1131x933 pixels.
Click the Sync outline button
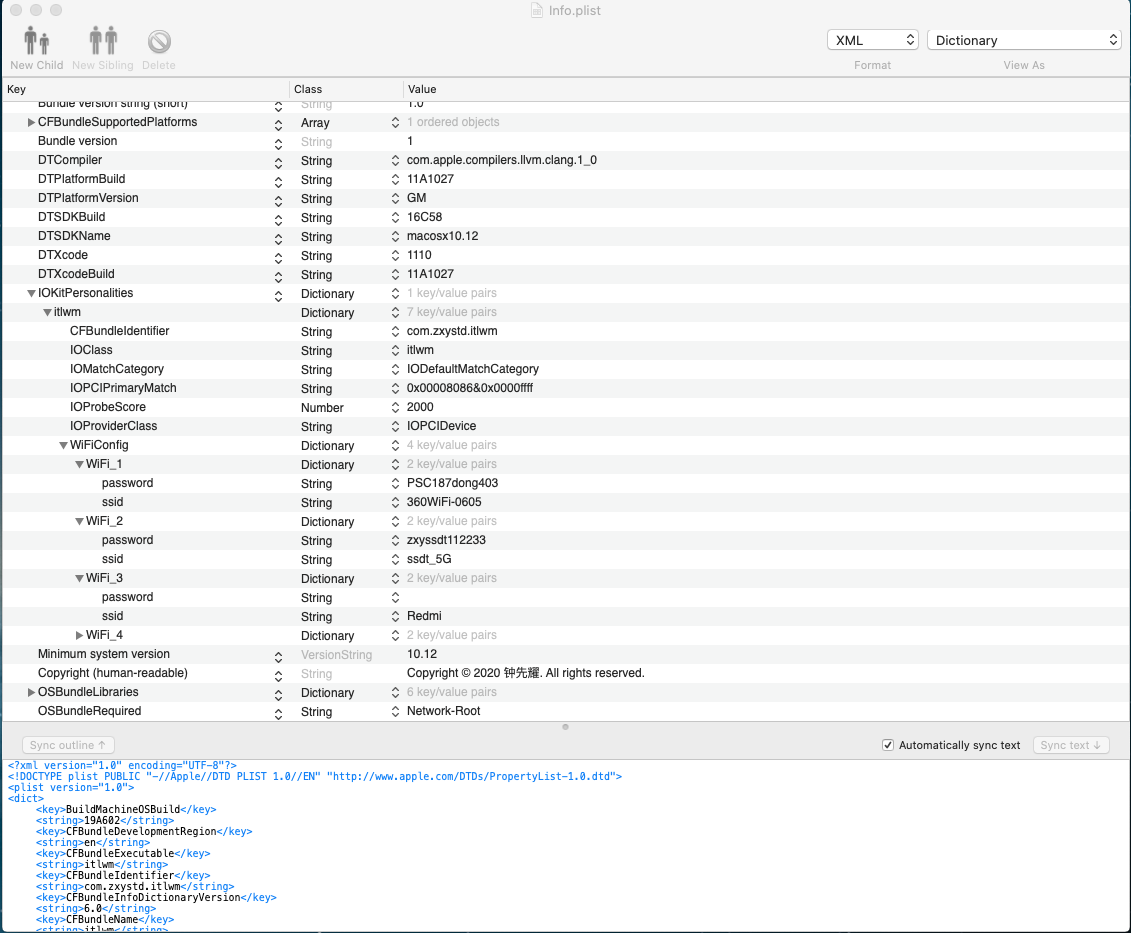click(x=67, y=745)
